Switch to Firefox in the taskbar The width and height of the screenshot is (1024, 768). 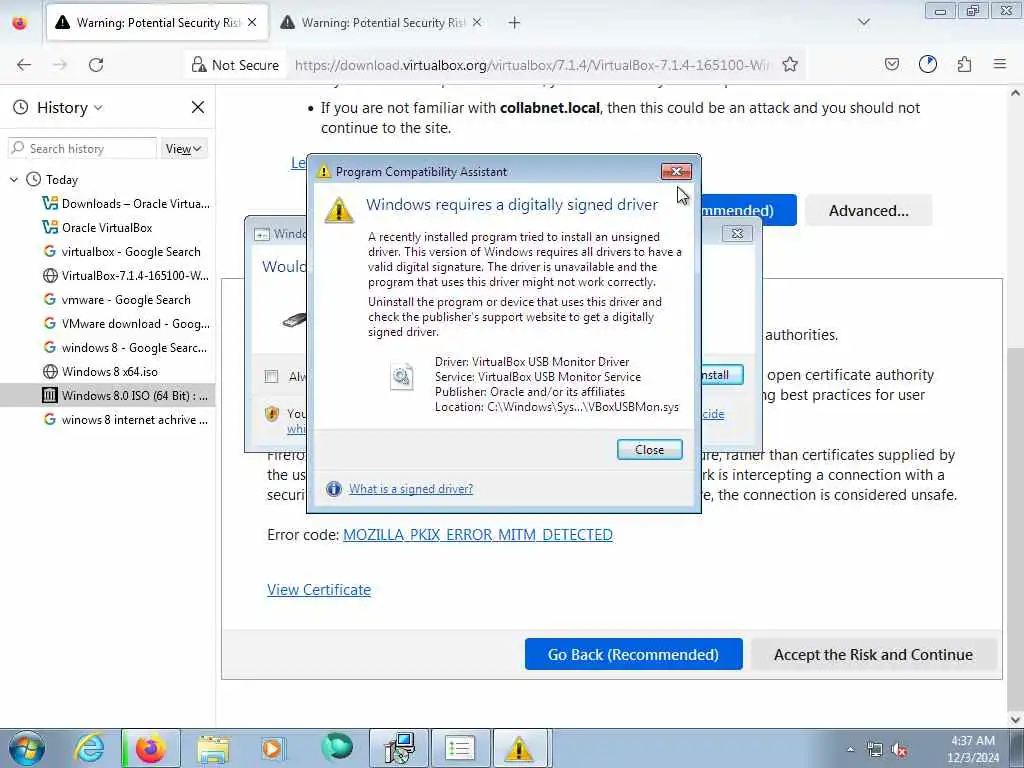151,748
